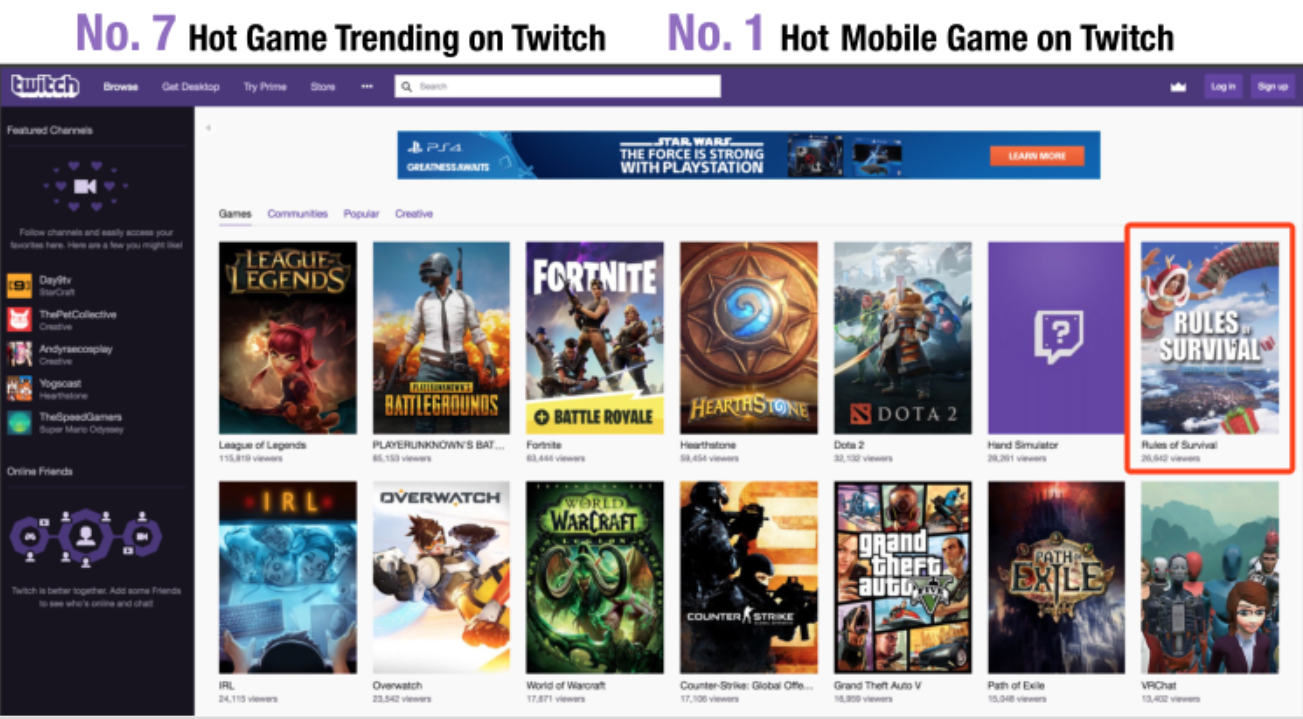Open Yogscast channel avatar
This screenshot has width=1303, height=719.
pyautogui.click(x=19, y=388)
